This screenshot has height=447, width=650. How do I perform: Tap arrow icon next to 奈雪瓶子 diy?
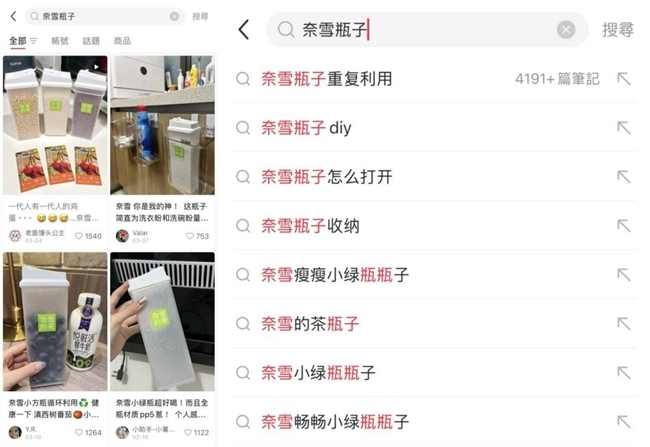click(623, 128)
